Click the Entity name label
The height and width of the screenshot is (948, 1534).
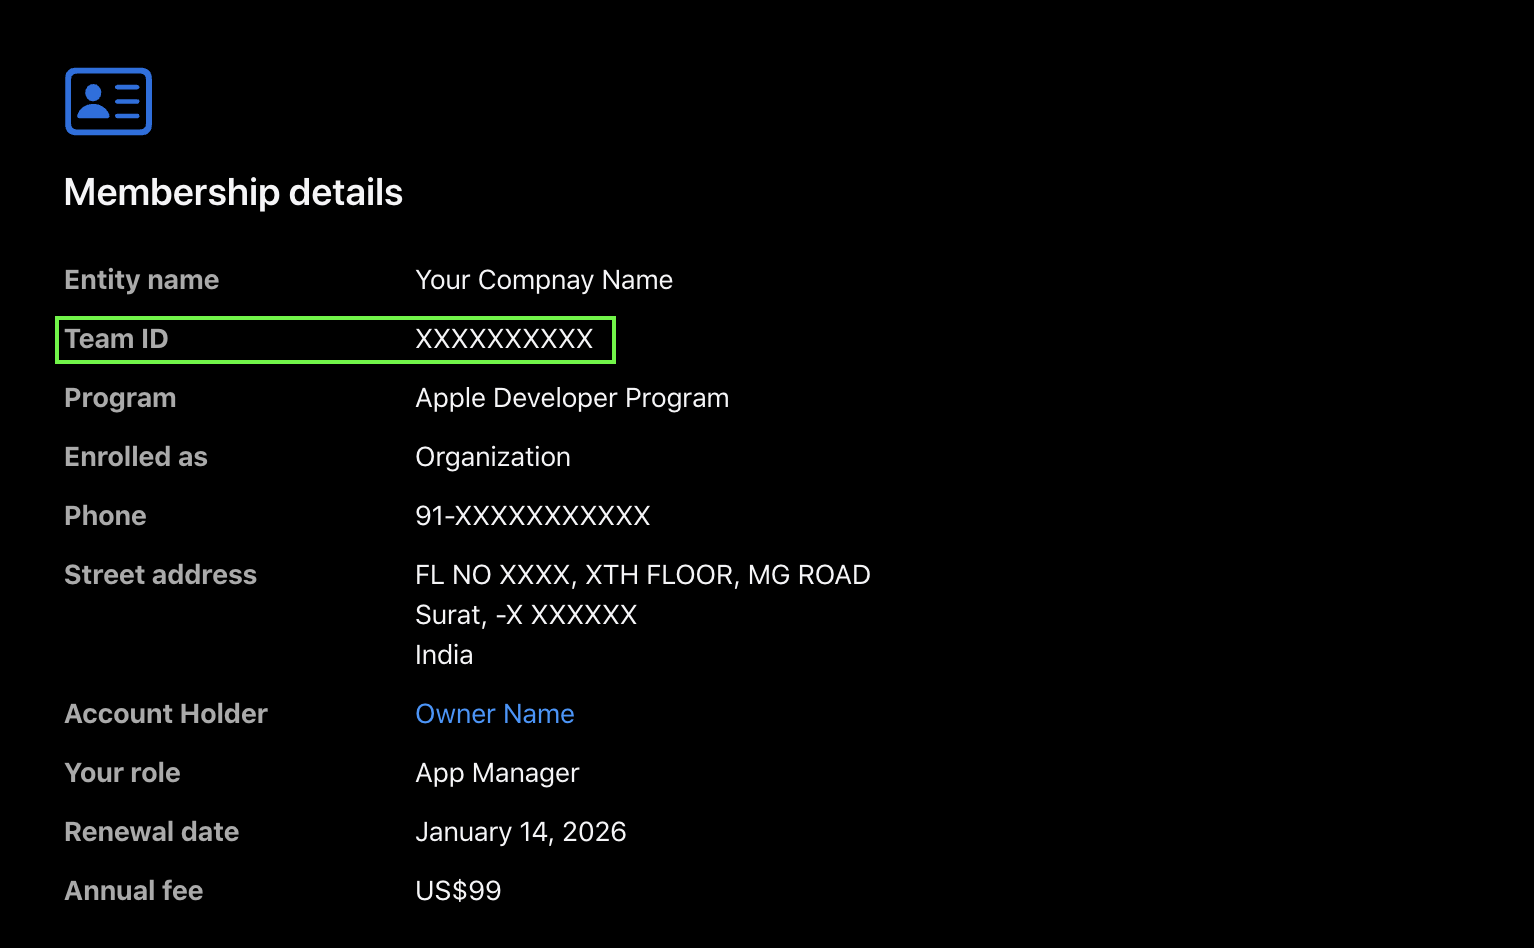tap(142, 280)
